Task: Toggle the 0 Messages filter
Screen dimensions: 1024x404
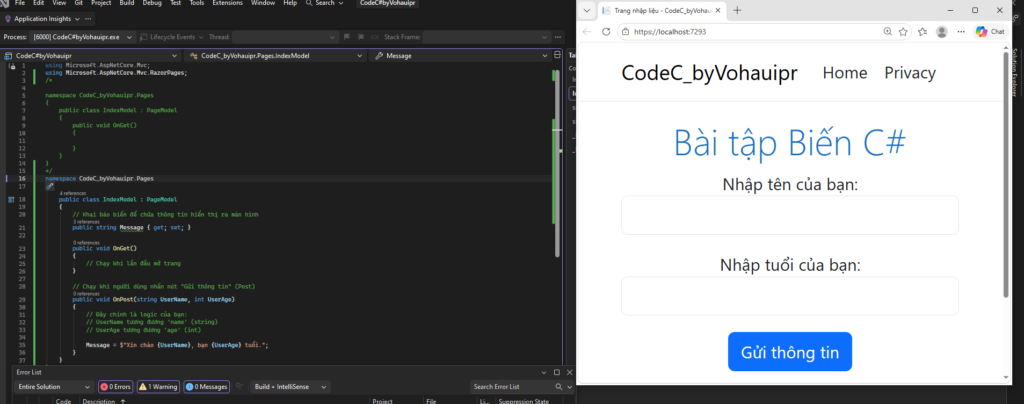Action: [208, 386]
